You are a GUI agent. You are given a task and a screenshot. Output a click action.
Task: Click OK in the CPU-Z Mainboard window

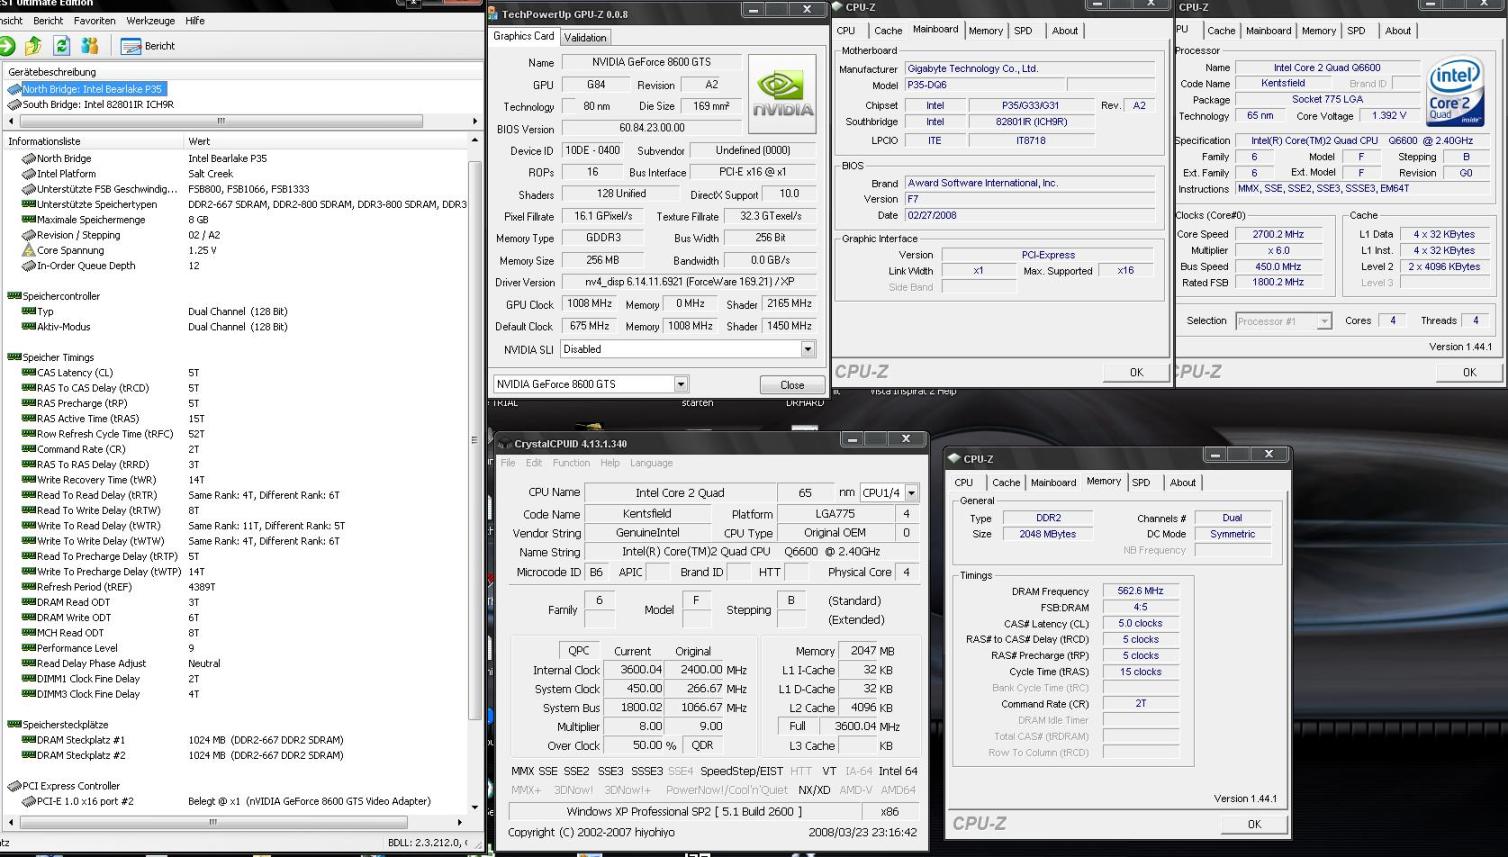[x=1136, y=372]
